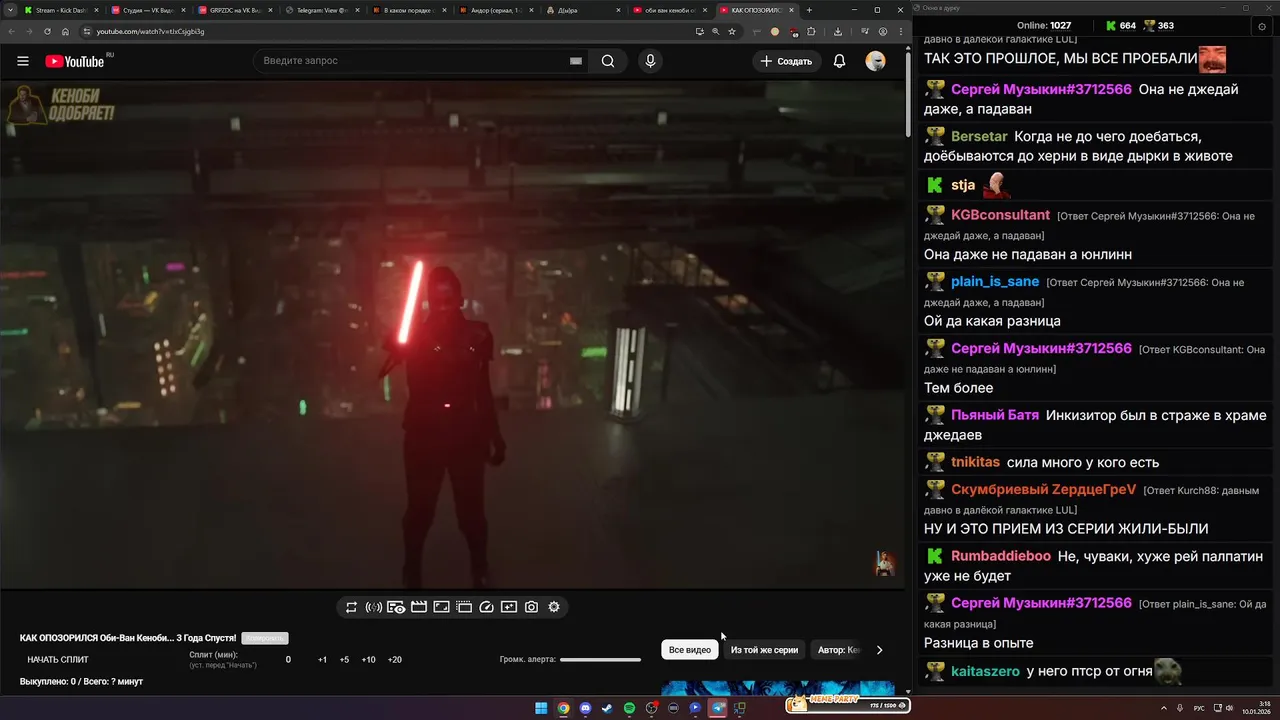Switch to 'Telegram: View' tab
This screenshot has width=1280, height=720.
tap(321, 10)
